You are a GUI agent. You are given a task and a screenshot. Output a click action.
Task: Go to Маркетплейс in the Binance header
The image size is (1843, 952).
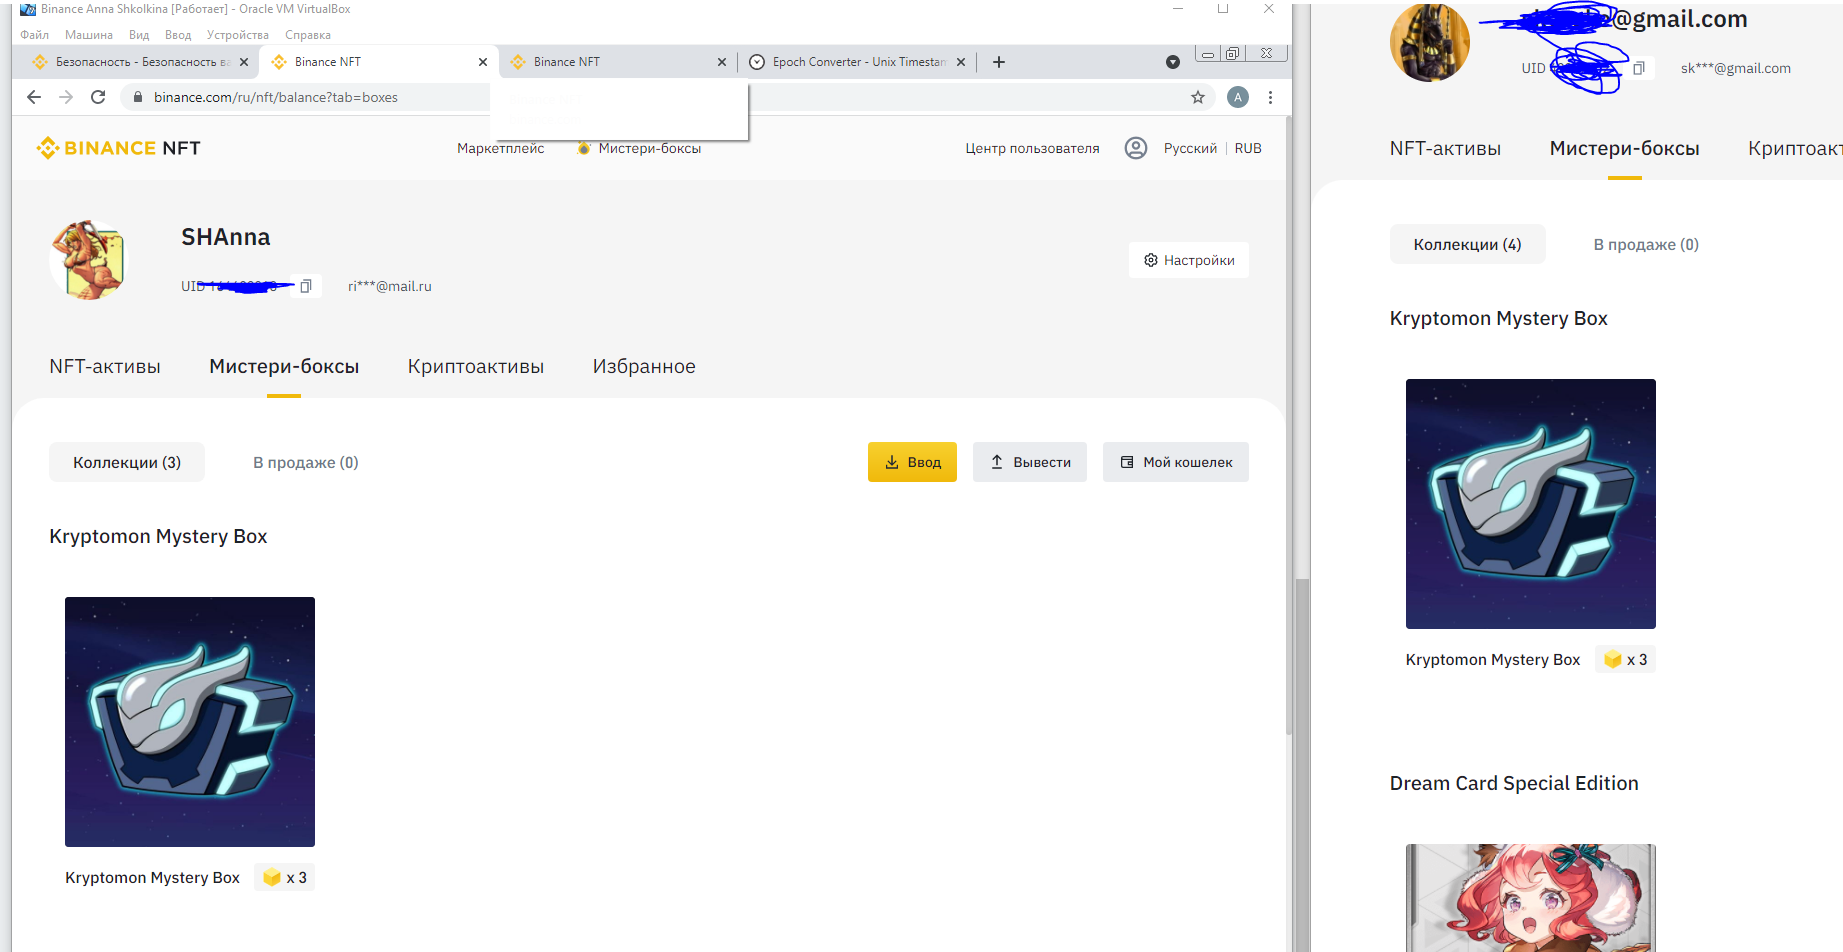coord(501,148)
